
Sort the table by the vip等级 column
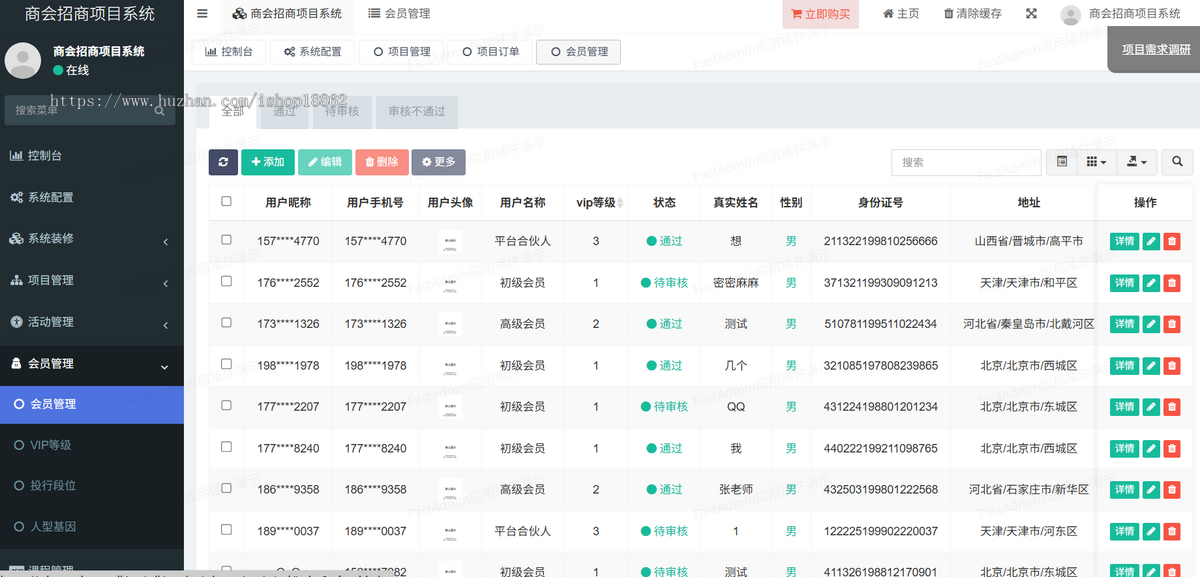(595, 201)
